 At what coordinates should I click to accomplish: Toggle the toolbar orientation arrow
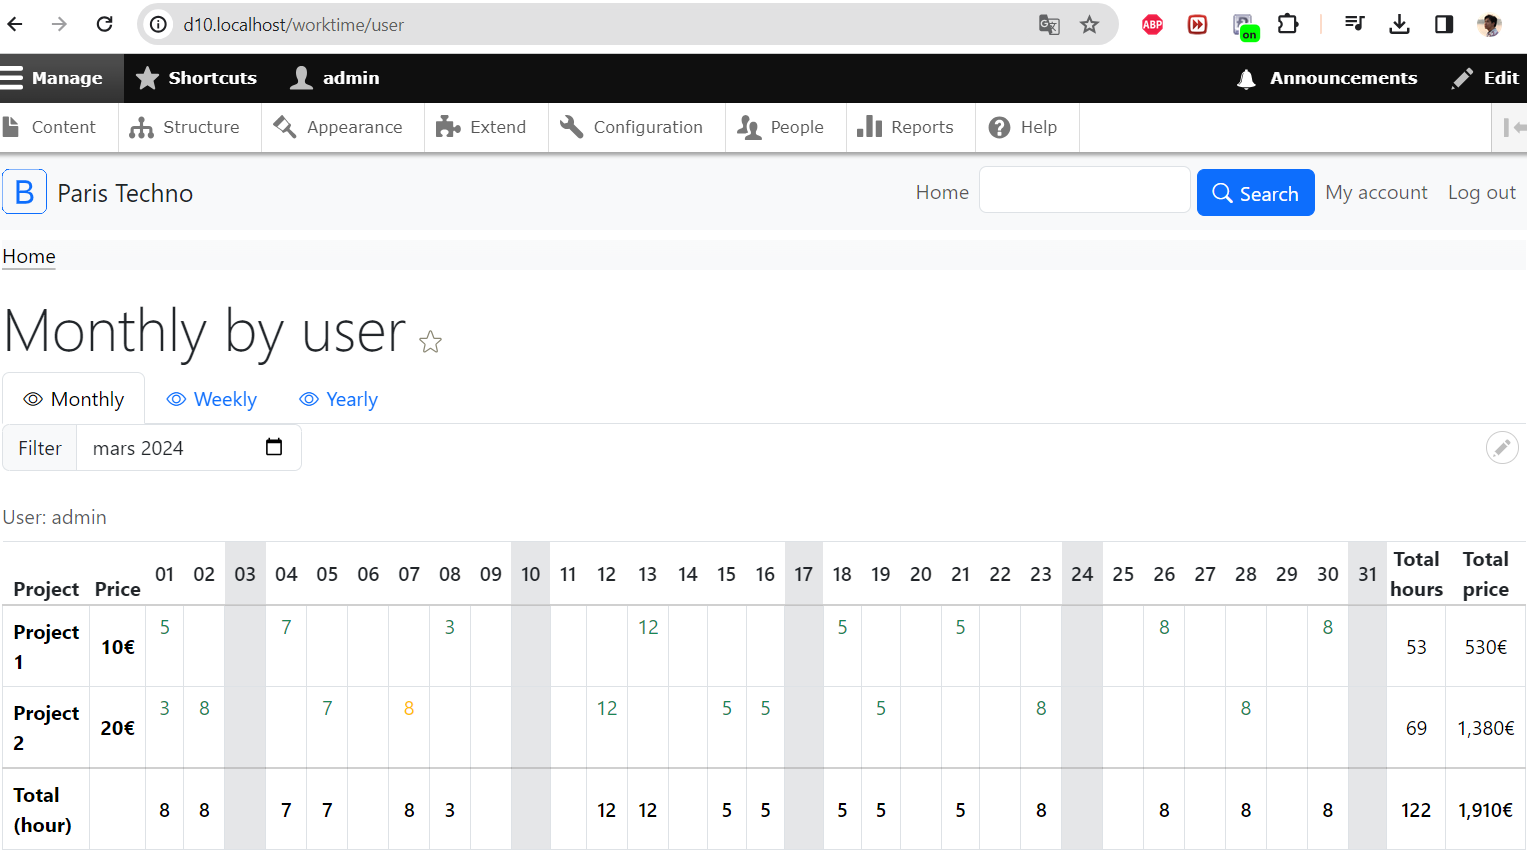coord(1514,127)
